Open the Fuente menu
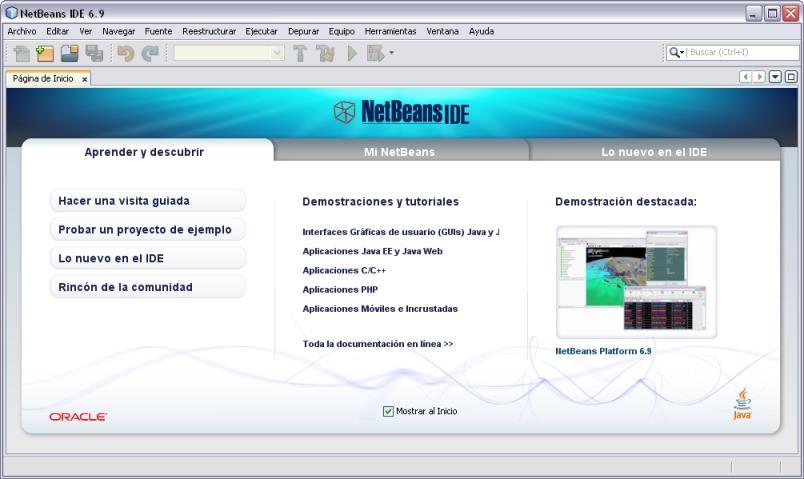Screen dimensions: 804x479 (x=158, y=31)
